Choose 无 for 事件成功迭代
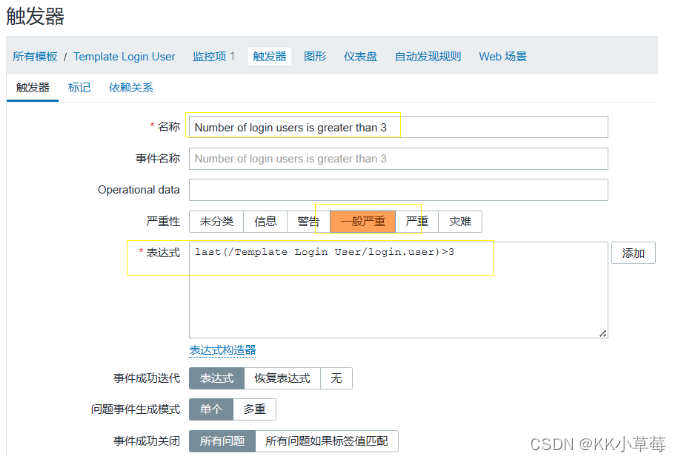The height and width of the screenshot is (462, 681). pyautogui.click(x=336, y=378)
